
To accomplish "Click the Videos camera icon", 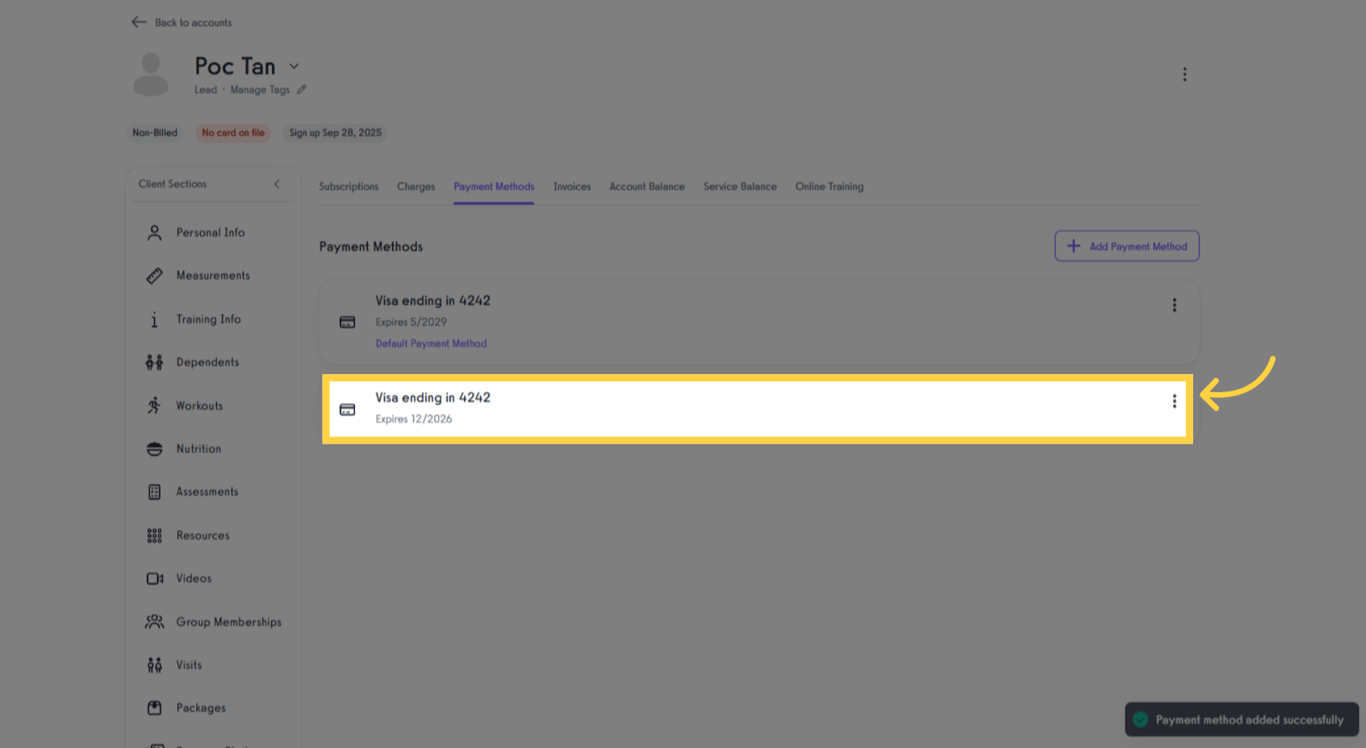I will coord(154,579).
